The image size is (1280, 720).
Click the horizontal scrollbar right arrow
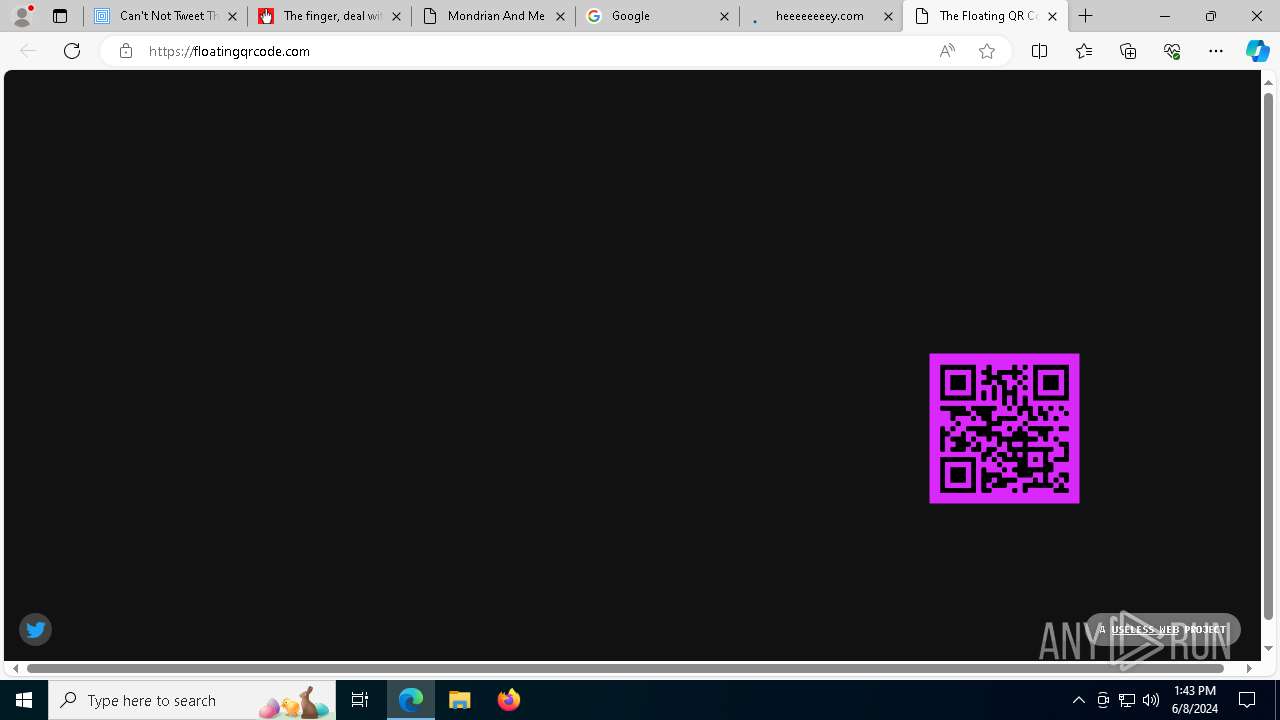click(1249, 668)
